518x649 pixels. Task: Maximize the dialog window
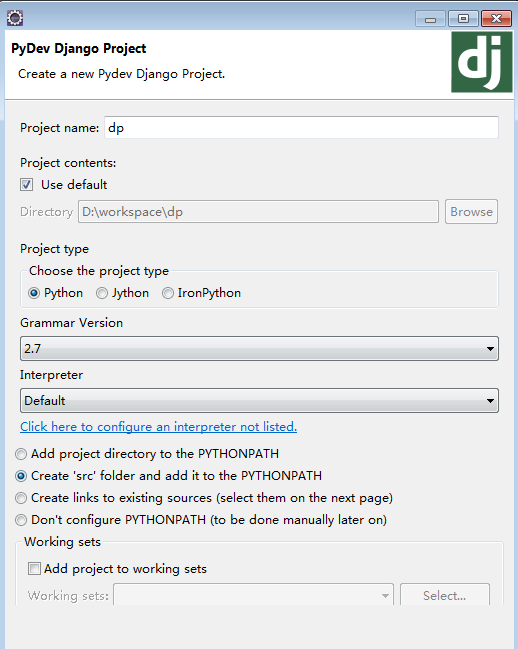463,19
